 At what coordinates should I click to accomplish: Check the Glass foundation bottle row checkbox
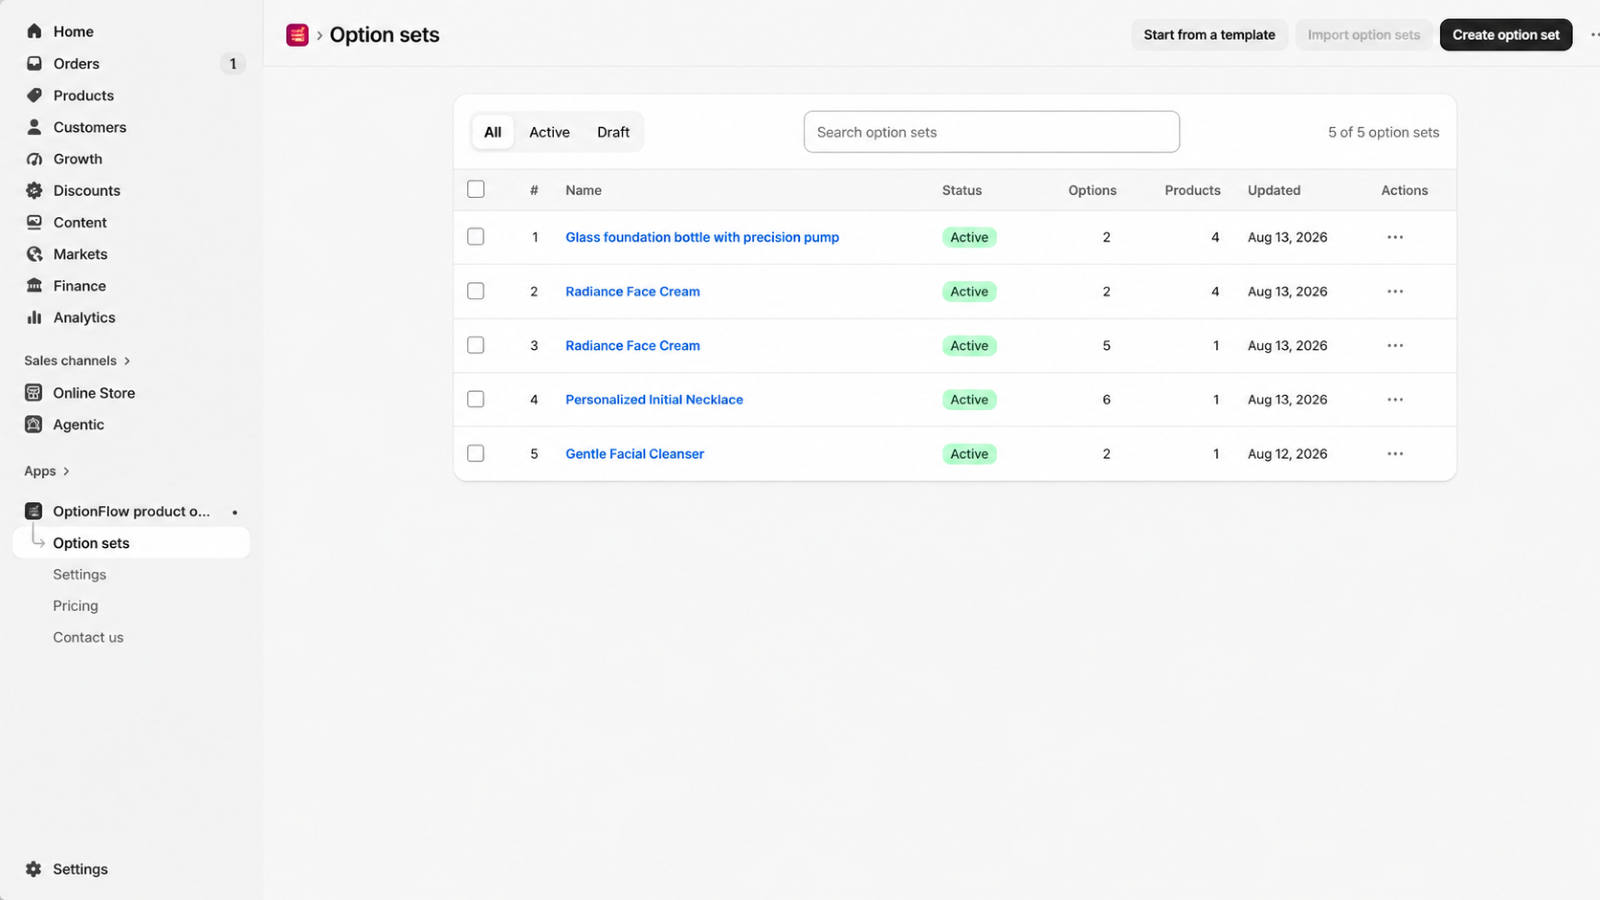pos(476,237)
